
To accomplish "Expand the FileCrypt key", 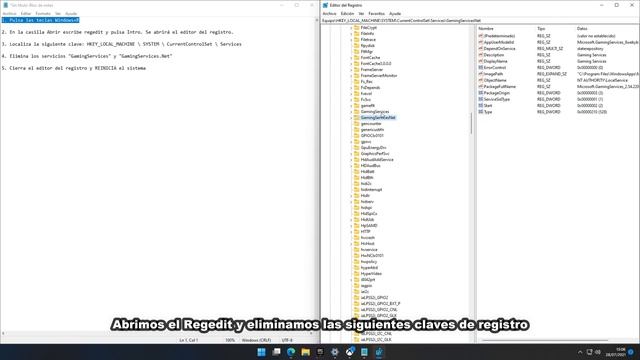I will click(x=351, y=28).
